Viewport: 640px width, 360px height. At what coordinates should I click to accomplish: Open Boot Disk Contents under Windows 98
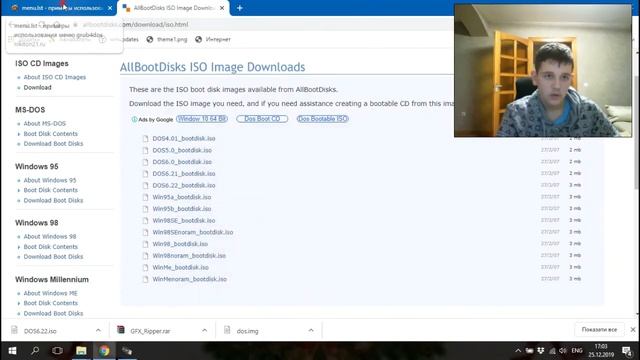(x=50, y=247)
